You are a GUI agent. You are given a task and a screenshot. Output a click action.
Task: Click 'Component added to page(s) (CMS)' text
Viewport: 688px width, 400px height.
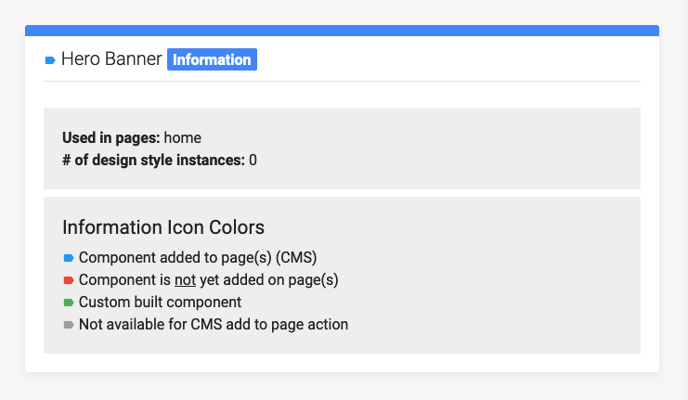(x=198, y=257)
